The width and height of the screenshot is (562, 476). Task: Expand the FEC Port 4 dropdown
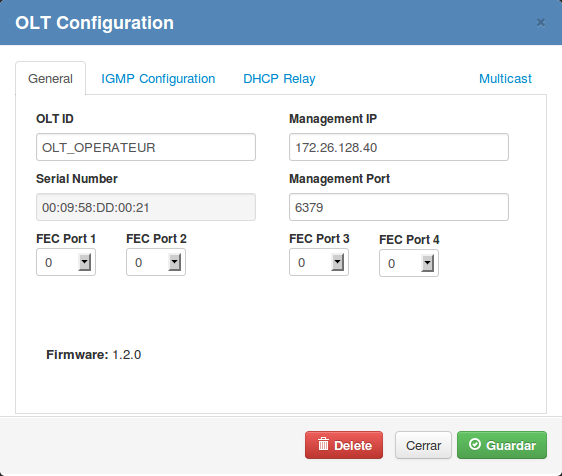pyautogui.click(x=428, y=263)
